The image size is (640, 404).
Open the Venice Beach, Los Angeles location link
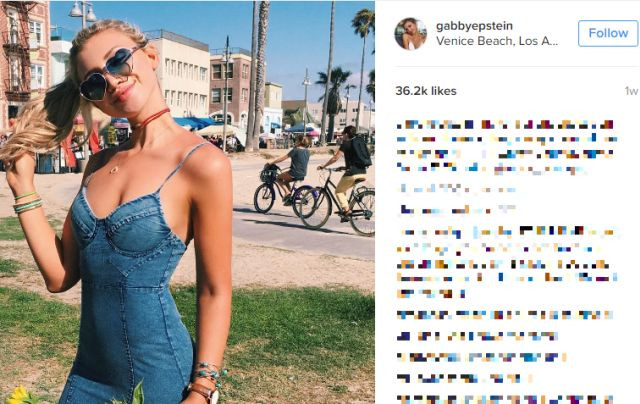click(x=497, y=41)
